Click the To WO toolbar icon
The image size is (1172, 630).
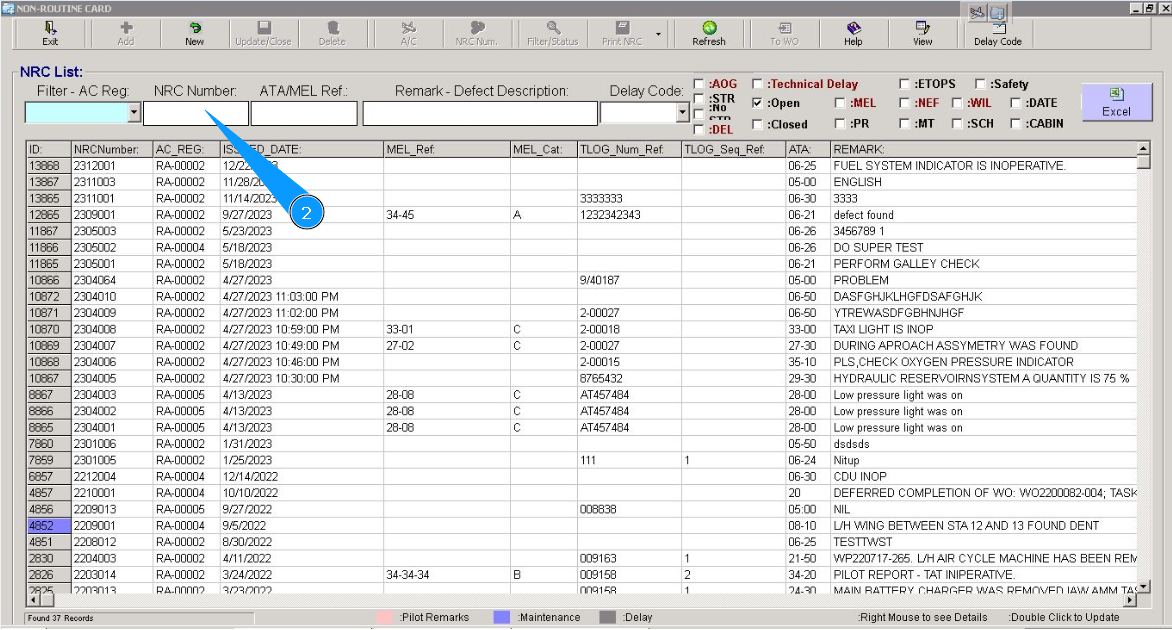(784, 34)
